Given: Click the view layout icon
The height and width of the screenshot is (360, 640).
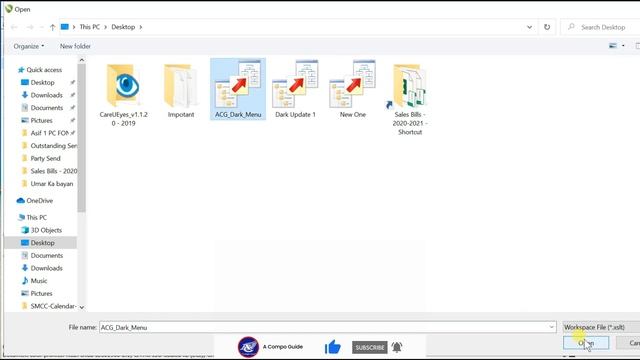Looking at the screenshot, I should [x=613, y=46].
